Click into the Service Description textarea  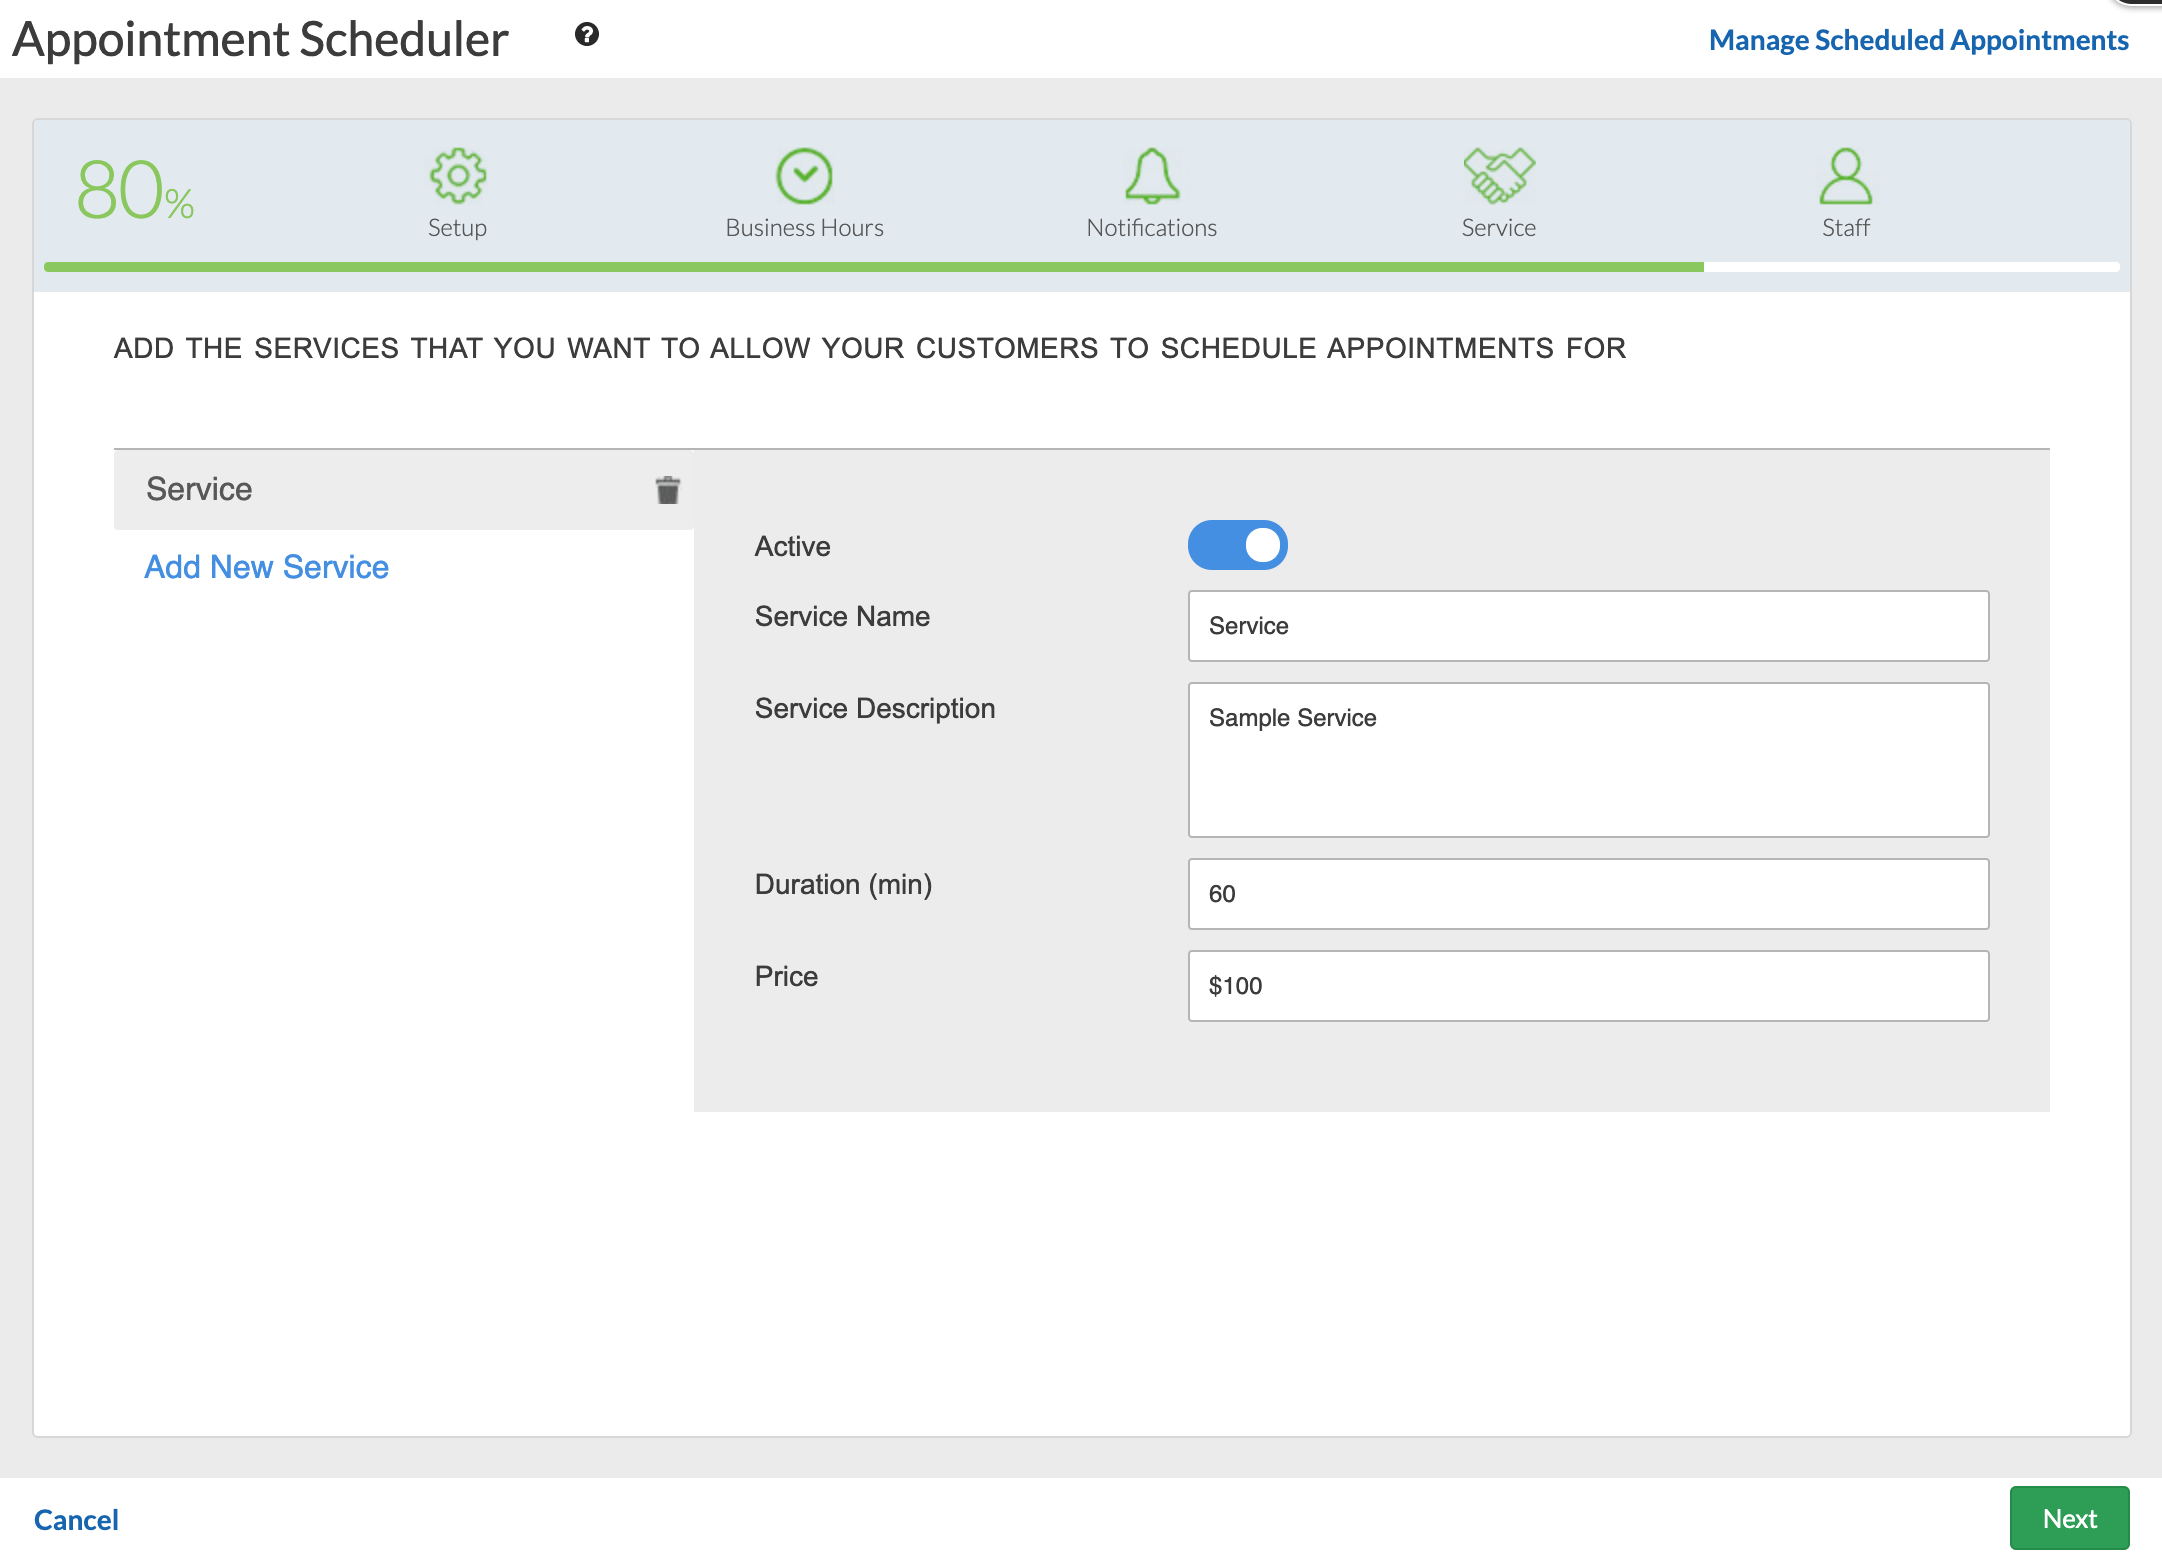pos(1587,760)
